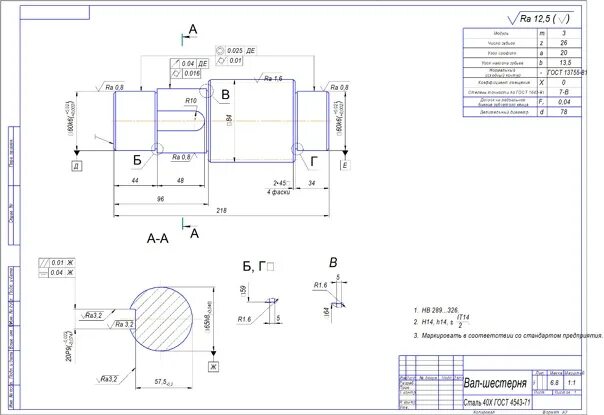Click the scale value 1:1 in title block
This screenshot has height=415, width=604.
[572, 383]
